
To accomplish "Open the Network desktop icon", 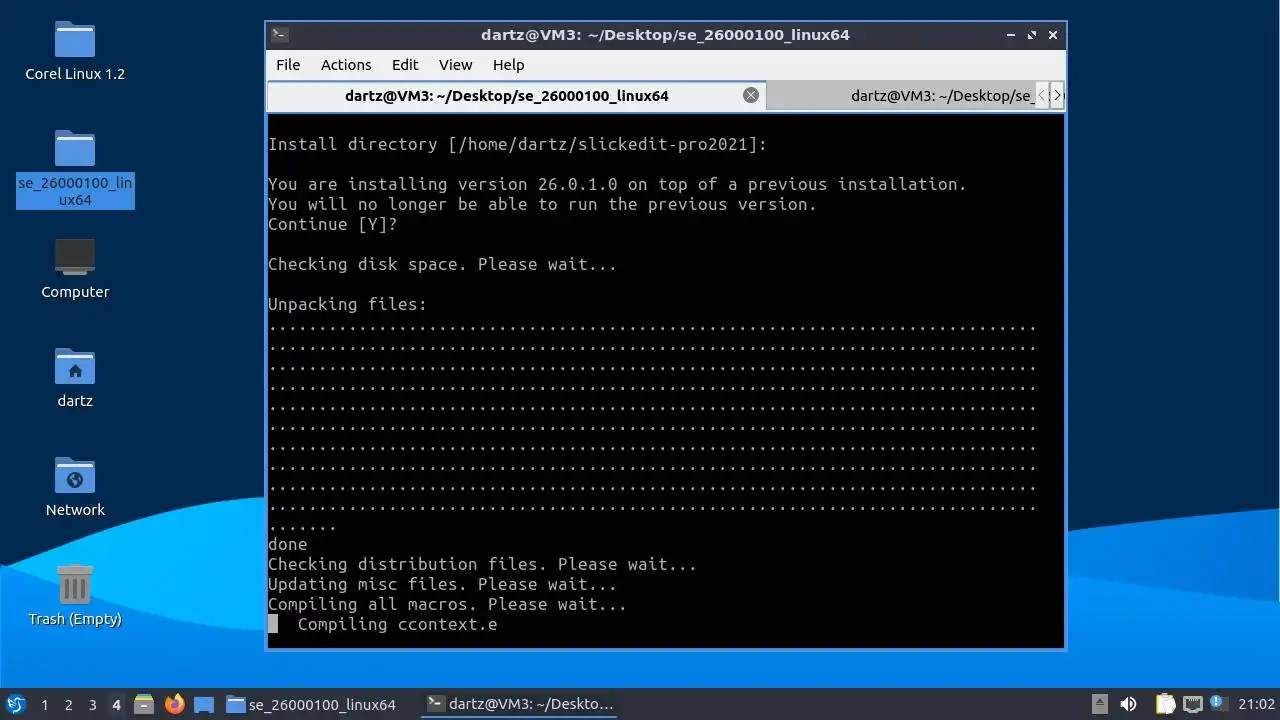I will [x=75, y=476].
